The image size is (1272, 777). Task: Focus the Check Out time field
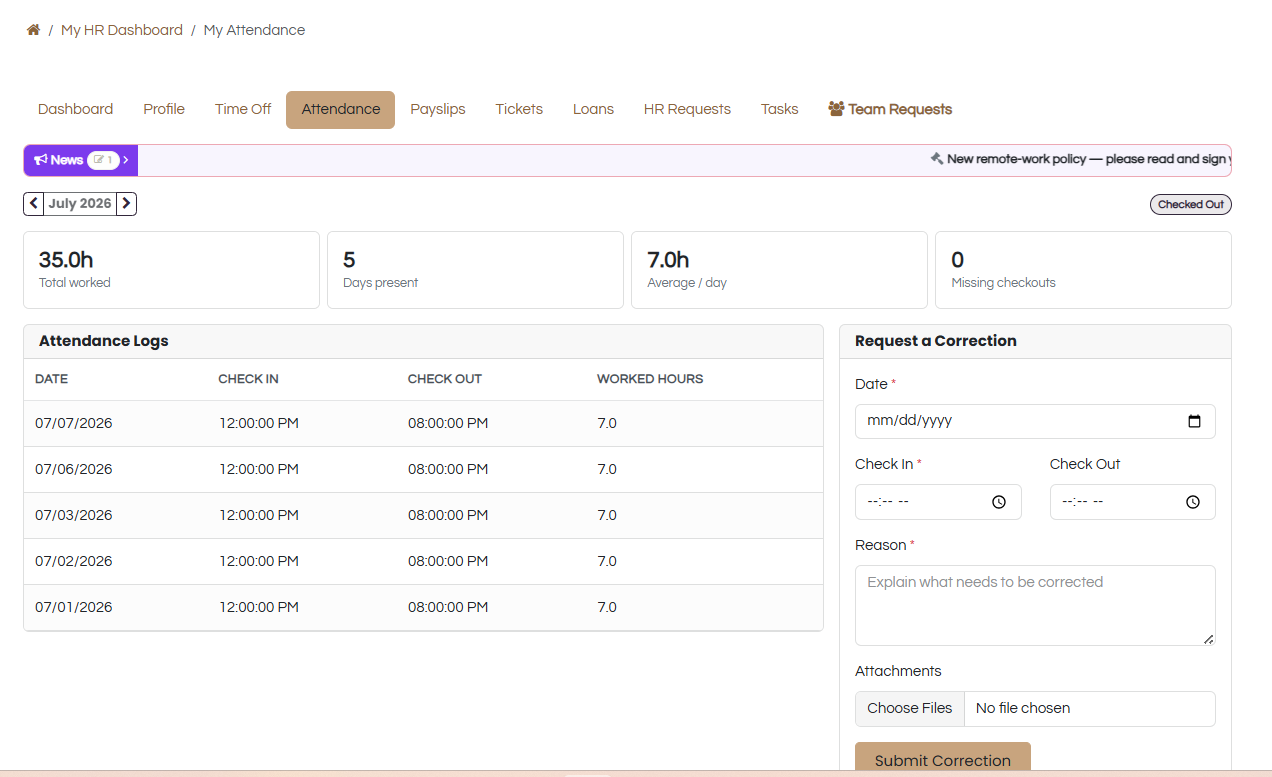(x=1133, y=502)
